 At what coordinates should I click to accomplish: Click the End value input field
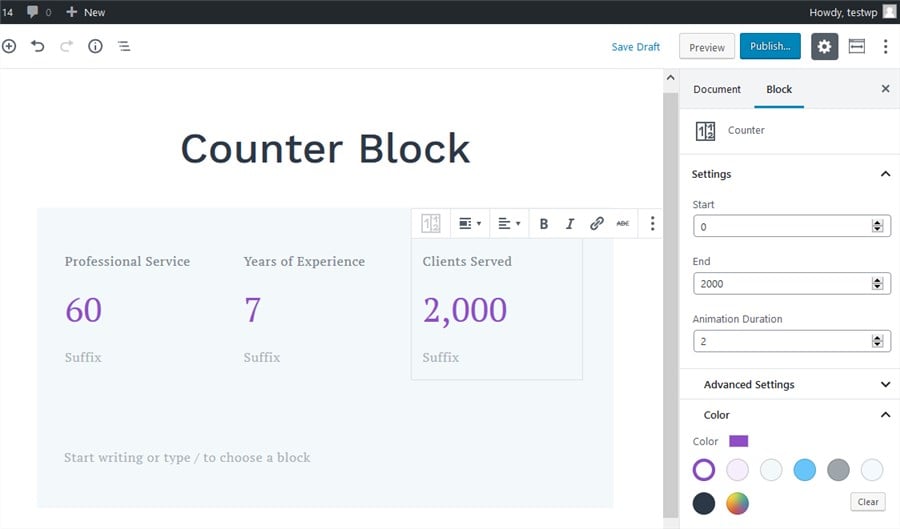click(x=782, y=284)
